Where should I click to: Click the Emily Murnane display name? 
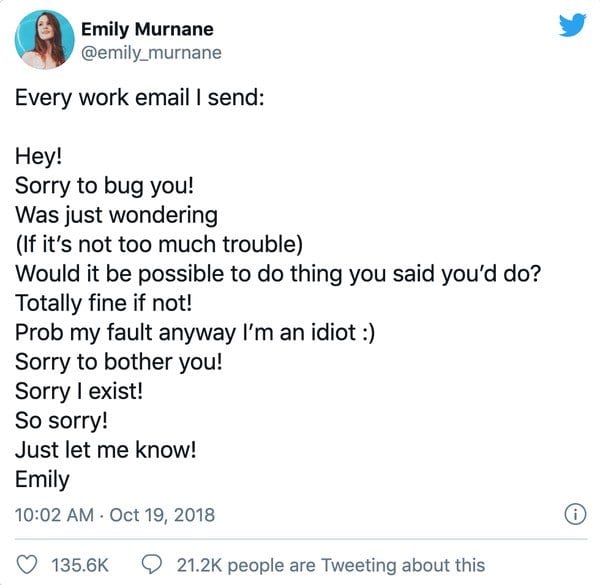point(147,29)
